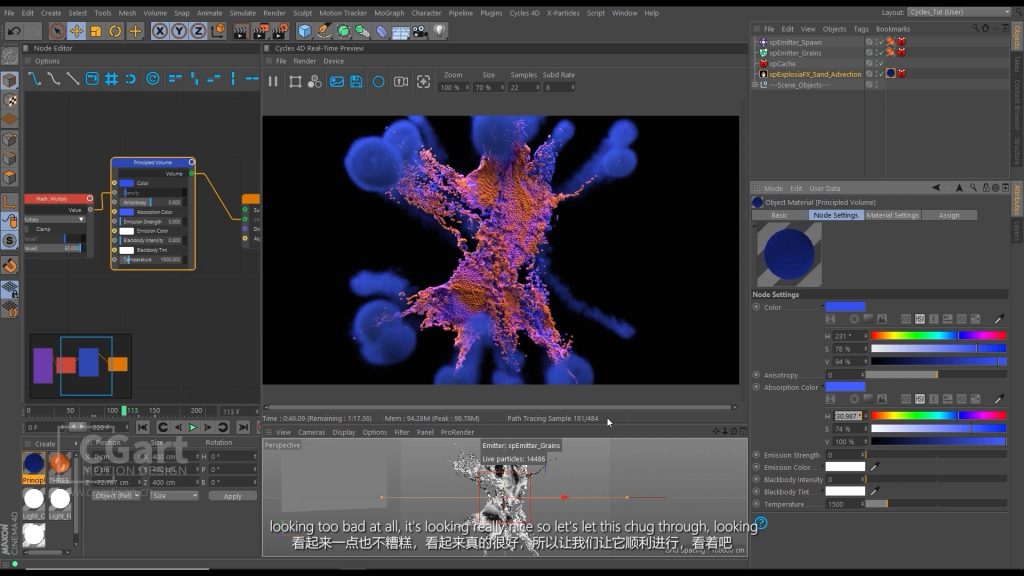Add a Floor environment object
The image size is (1024, 576).
(x=400, y=31)
